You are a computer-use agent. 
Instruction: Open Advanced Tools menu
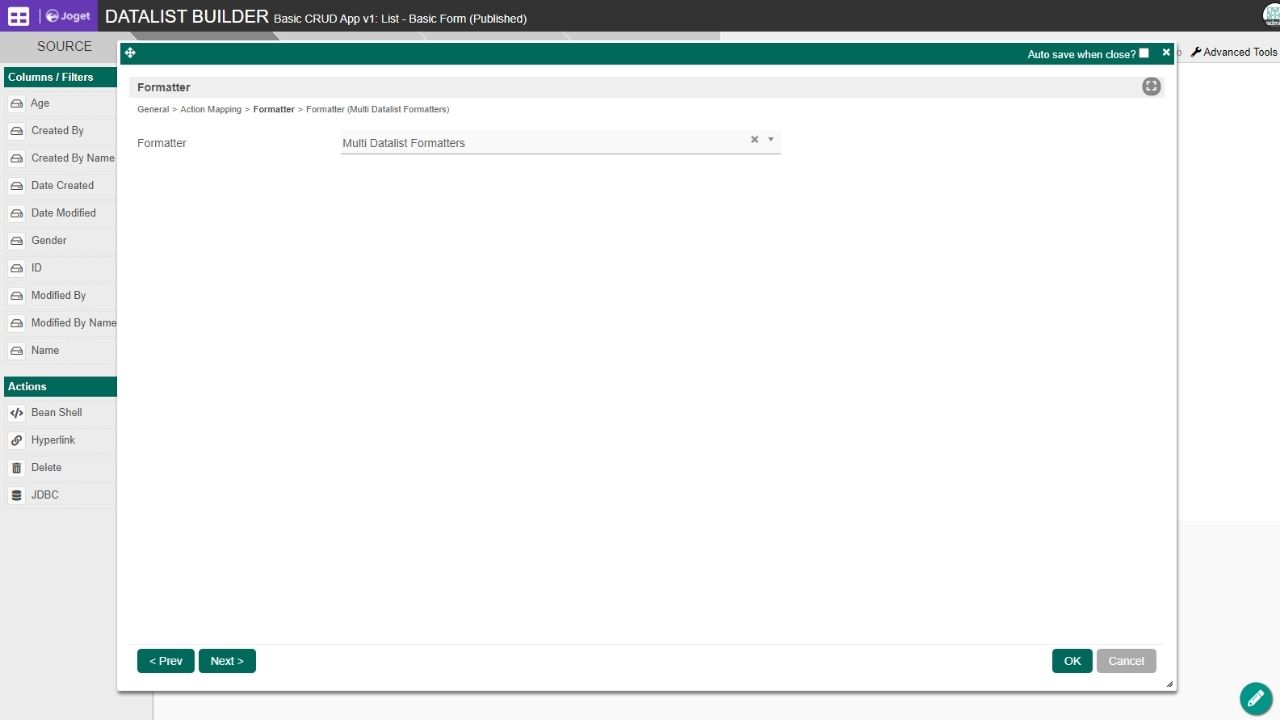coord(1233,52)
